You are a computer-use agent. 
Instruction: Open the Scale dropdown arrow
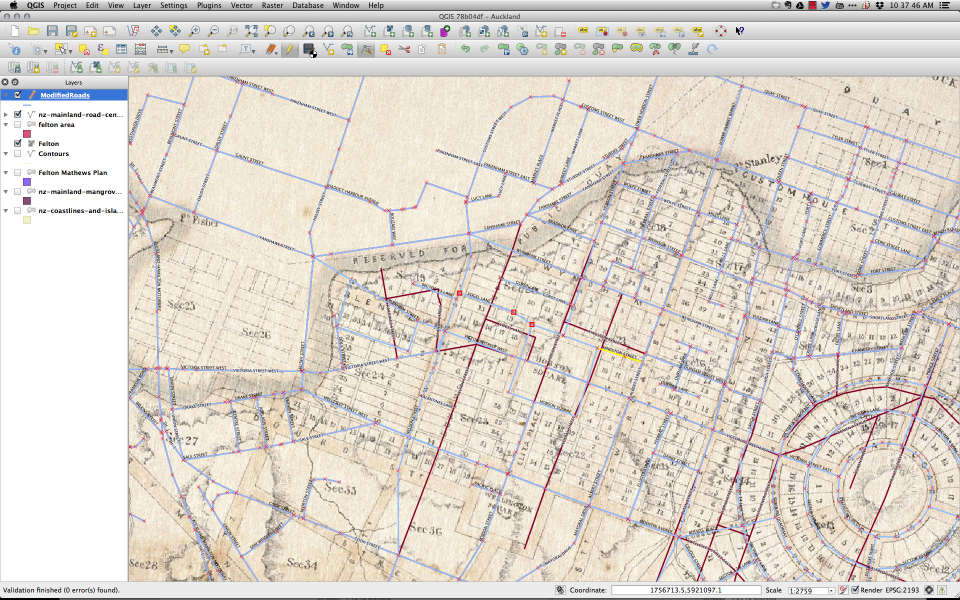(x=831, y=590)
